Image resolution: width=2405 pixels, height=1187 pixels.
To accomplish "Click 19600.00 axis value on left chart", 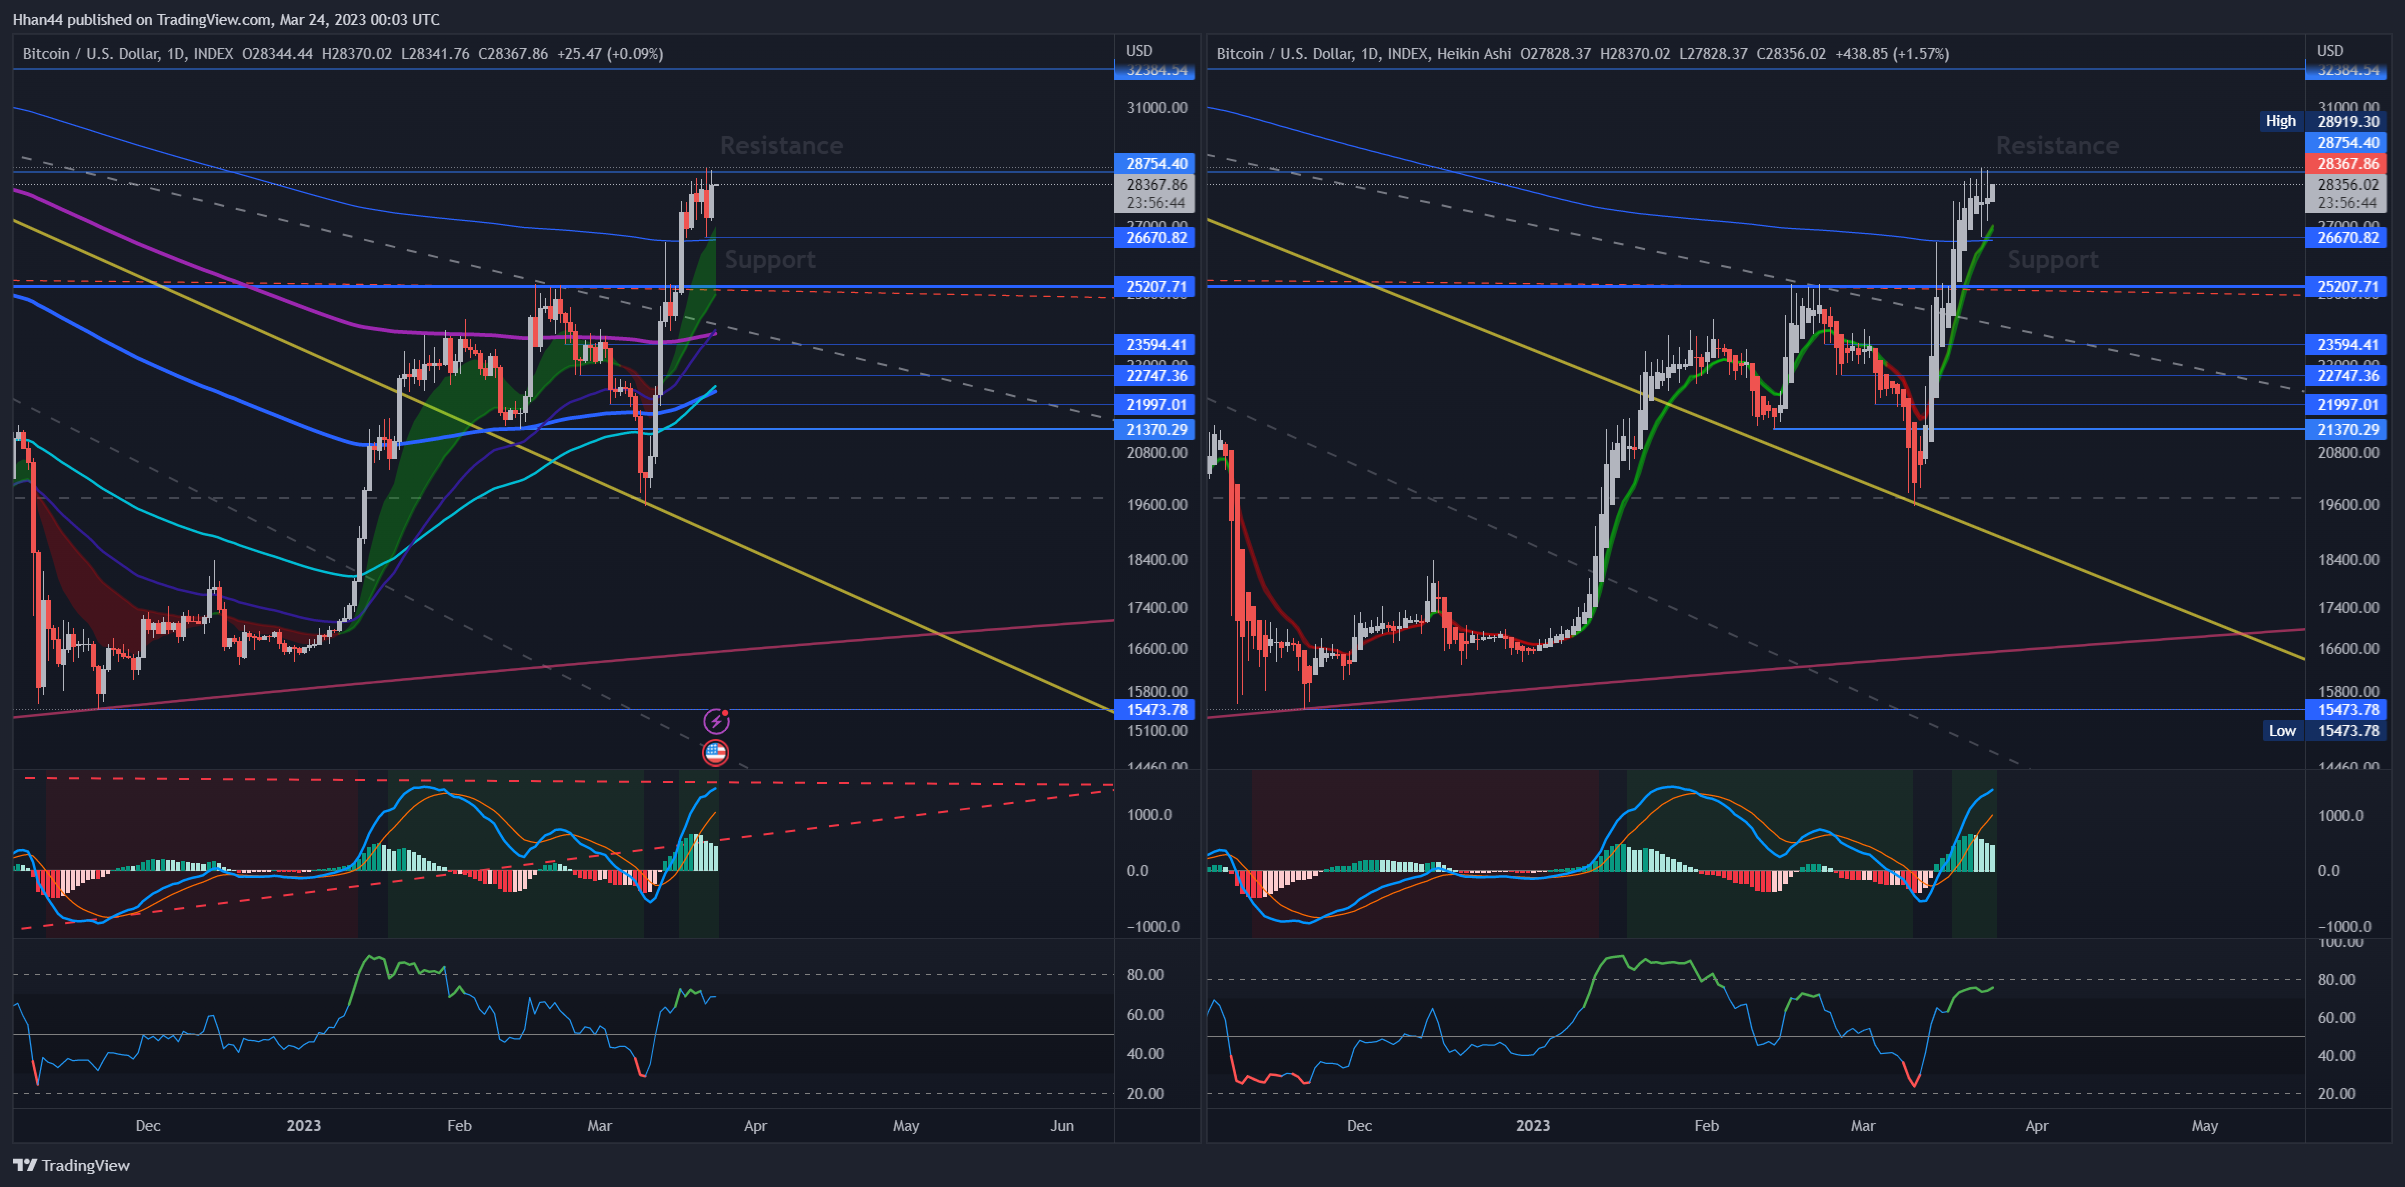I will click(1157, 505).
